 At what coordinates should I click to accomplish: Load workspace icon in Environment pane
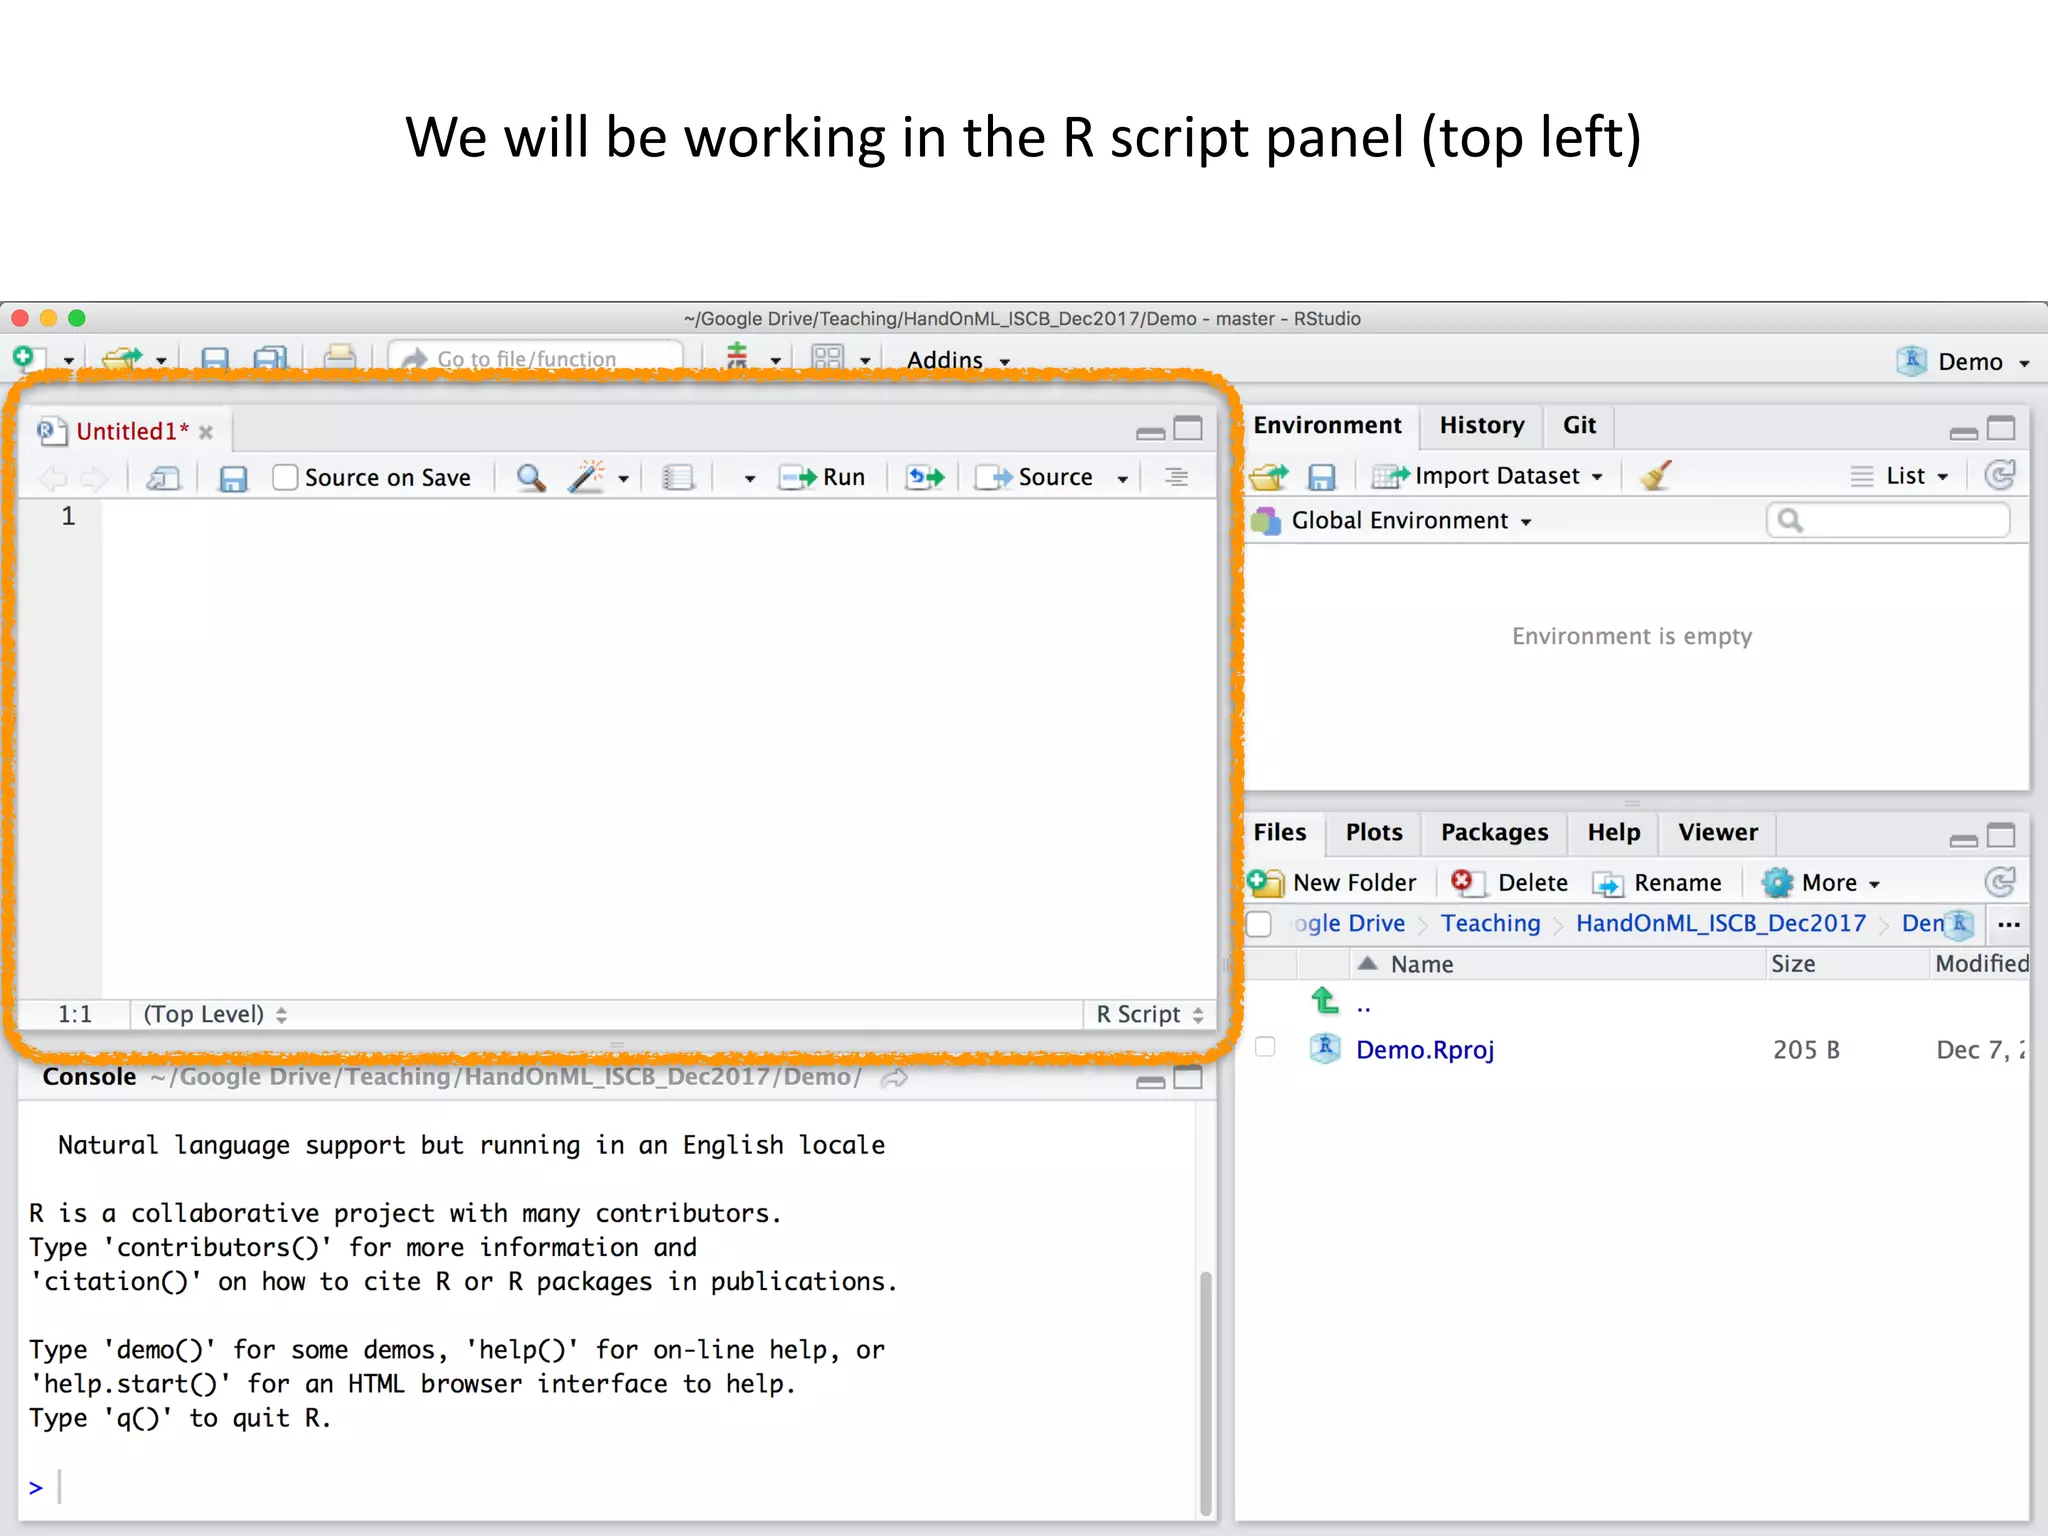[x=1270, y=476]
